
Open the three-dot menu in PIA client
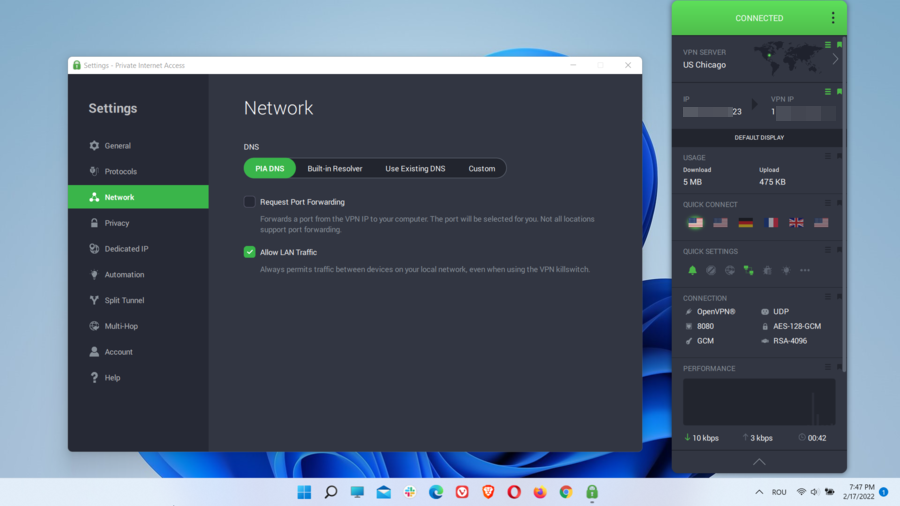(x=833, y=18)
